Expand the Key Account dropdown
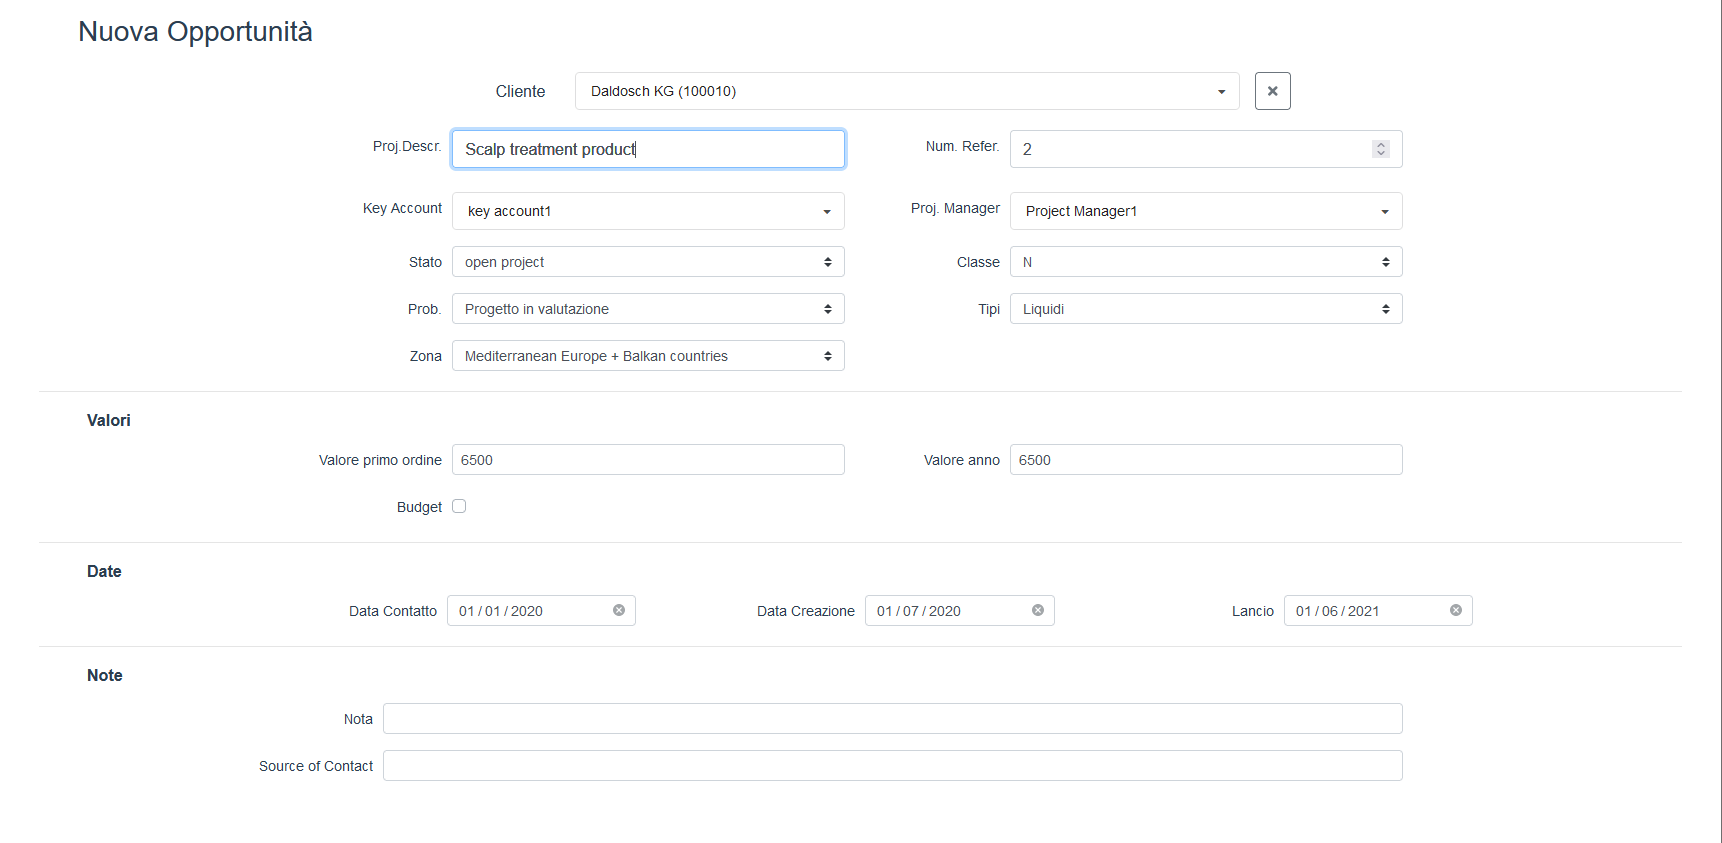The width and height of the screenshot is (1722, 843). tap(648, 211)
